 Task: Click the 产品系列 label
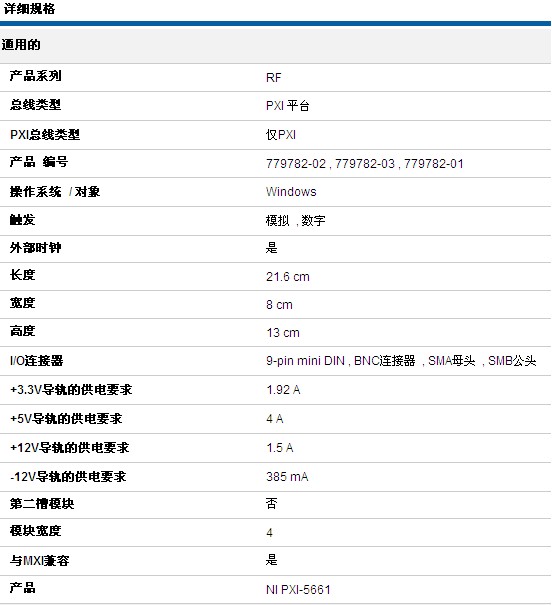[35, 76]
